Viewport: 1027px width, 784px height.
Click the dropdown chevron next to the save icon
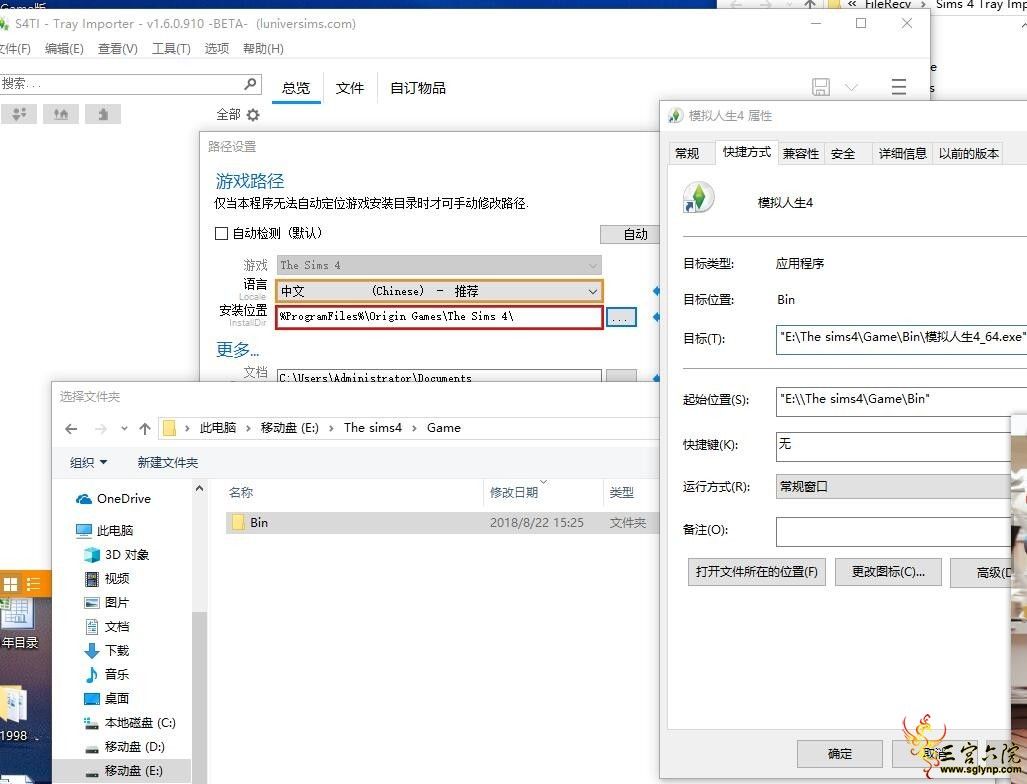point(851,86)
